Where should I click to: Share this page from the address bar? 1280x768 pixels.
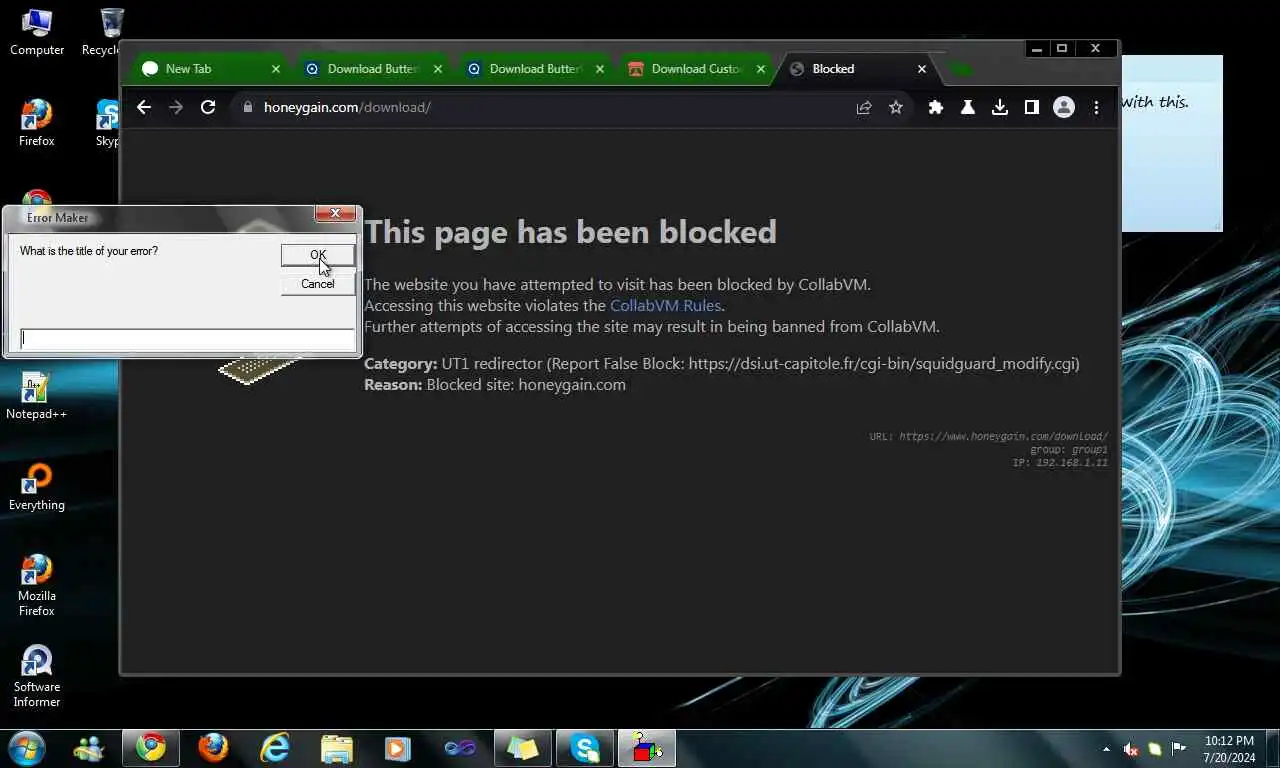864,107
